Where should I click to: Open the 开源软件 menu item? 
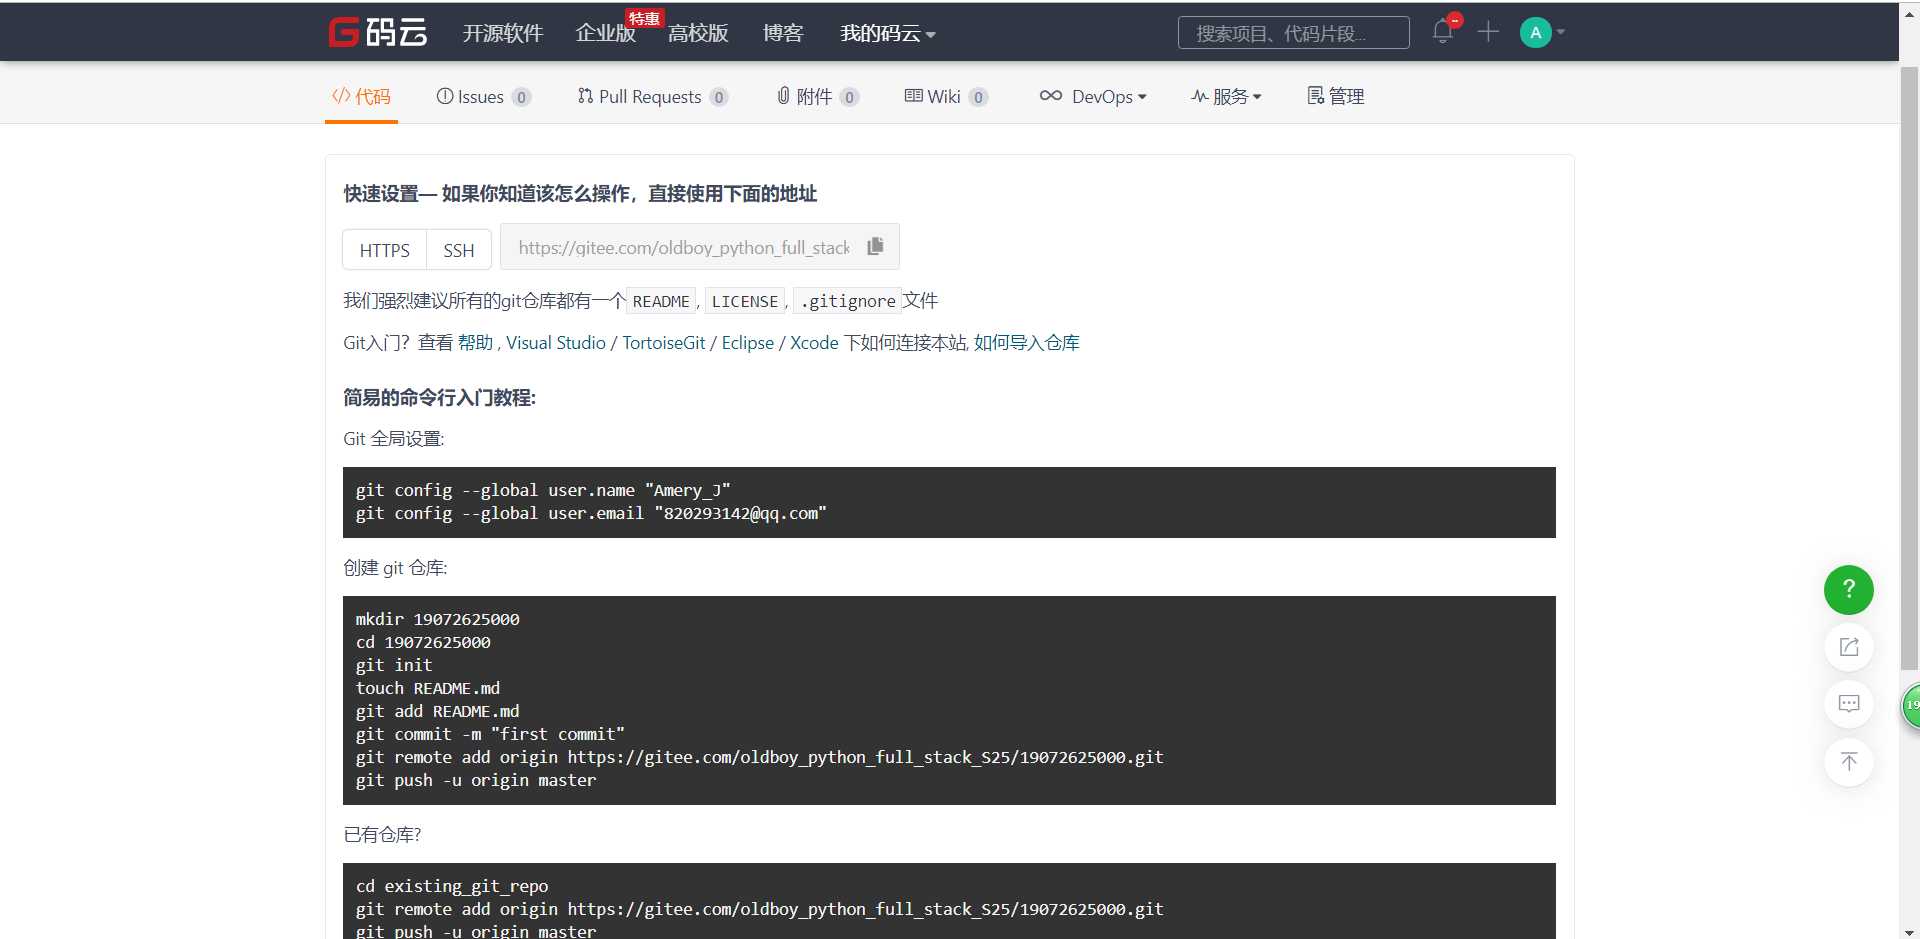503,33
